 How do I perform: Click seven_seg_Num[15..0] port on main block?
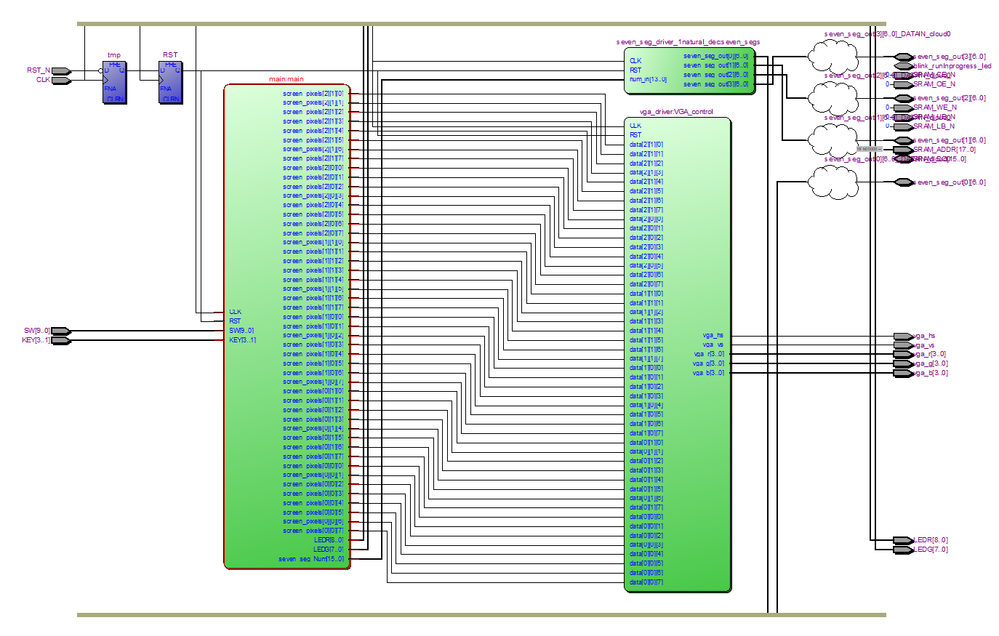tap(312, 560)
